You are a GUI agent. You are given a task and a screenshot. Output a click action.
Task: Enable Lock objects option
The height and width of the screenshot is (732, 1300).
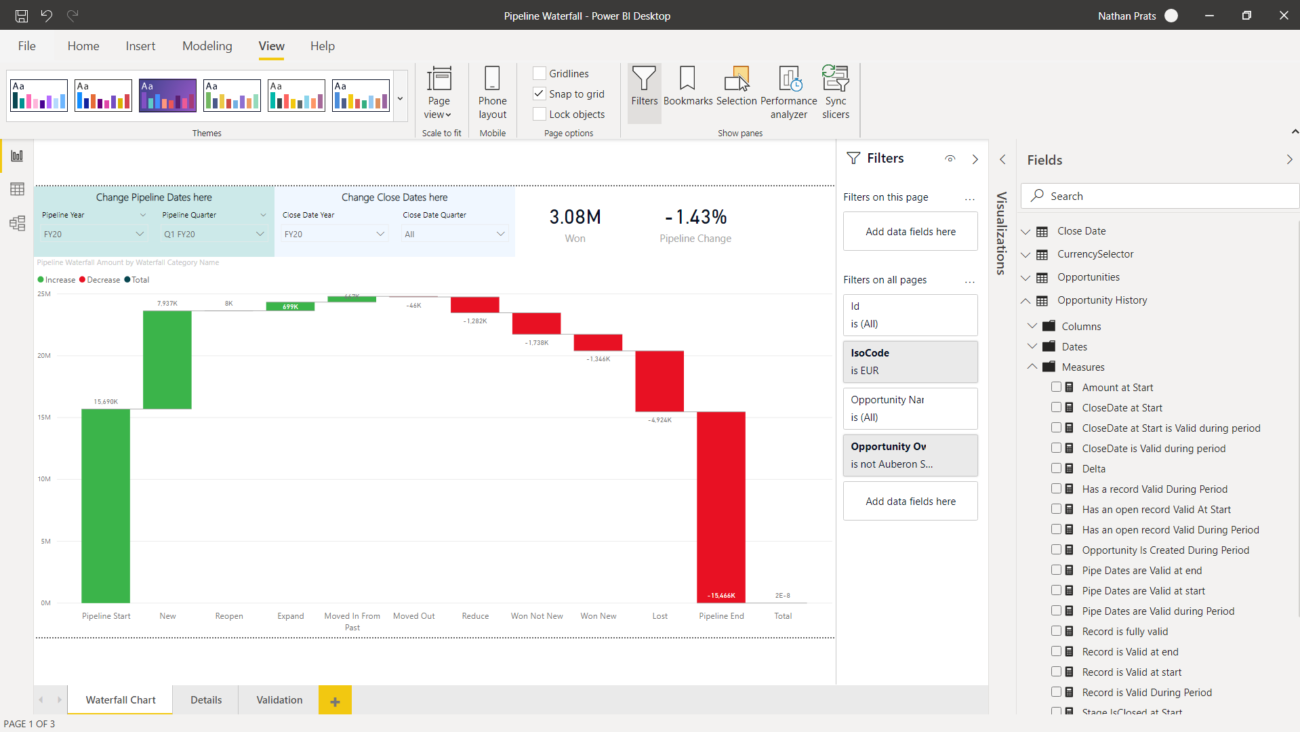coord(538,113)
